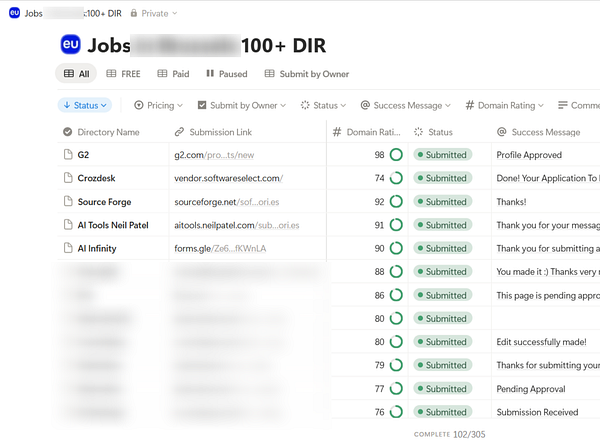Click the page icon in the Source Forge row
This screenshot has width=600, height=448.
[68, 201]
